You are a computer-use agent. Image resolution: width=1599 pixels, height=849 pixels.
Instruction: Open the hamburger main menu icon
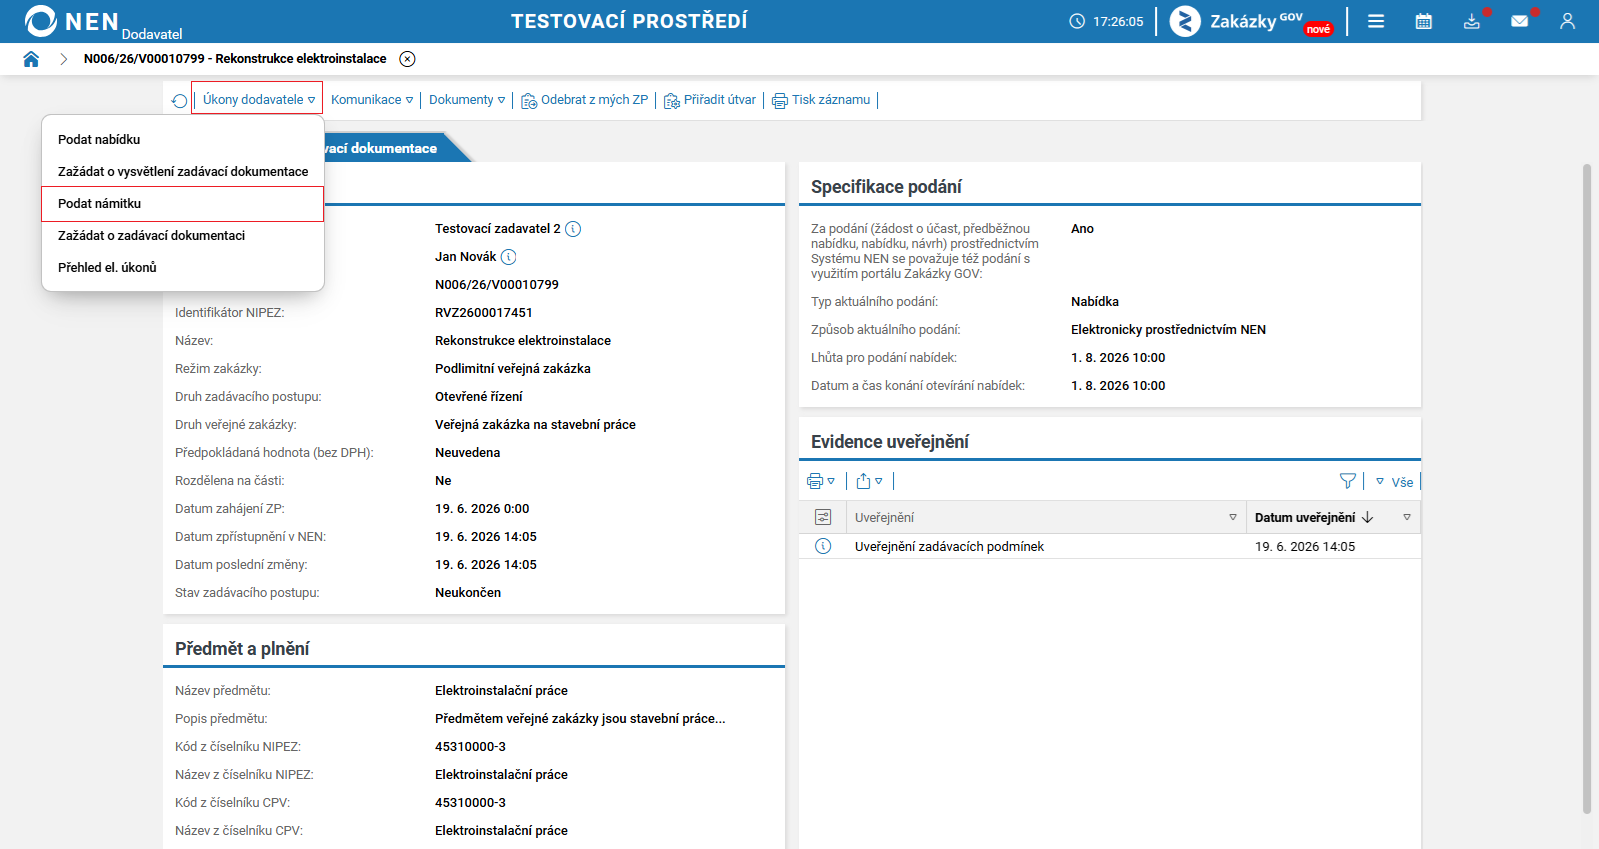coord(1376,21)
